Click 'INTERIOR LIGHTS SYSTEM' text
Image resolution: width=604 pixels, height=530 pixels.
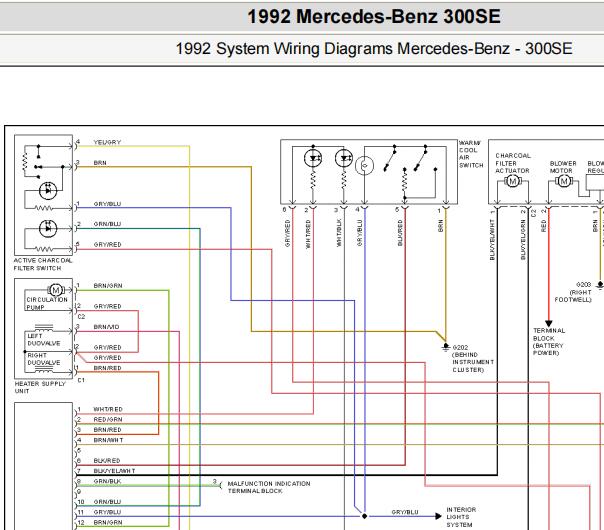tap(461, 517)
